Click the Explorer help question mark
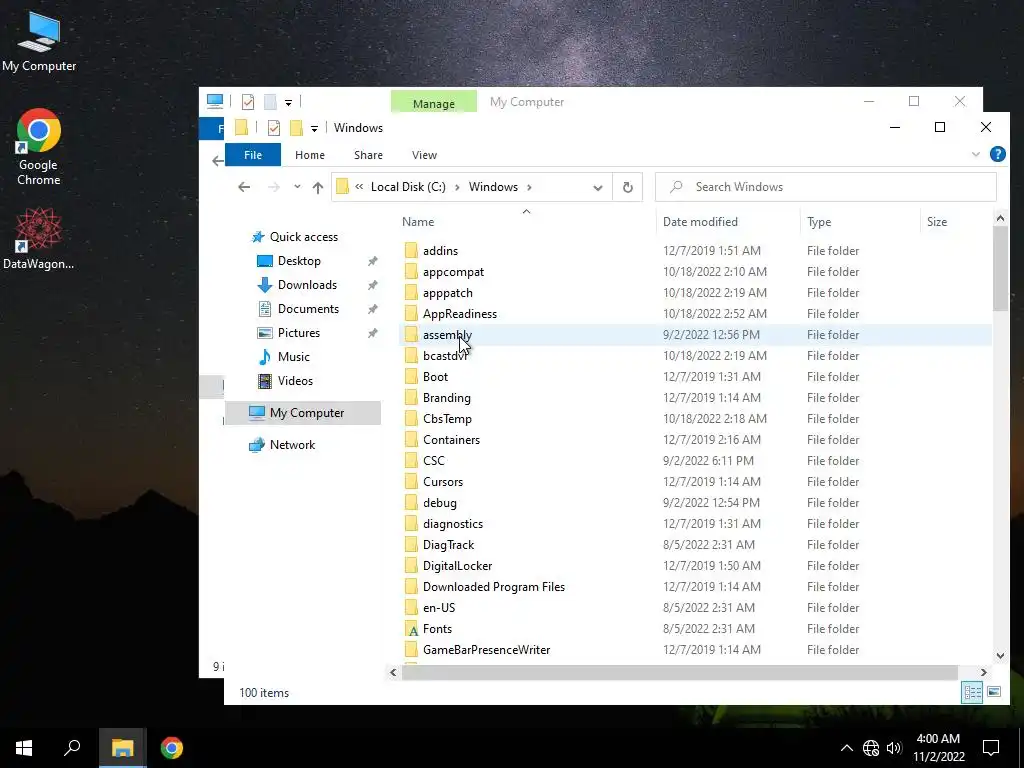Image resolution: width=1024 pixels, height=768 pixels. (997, 154)
